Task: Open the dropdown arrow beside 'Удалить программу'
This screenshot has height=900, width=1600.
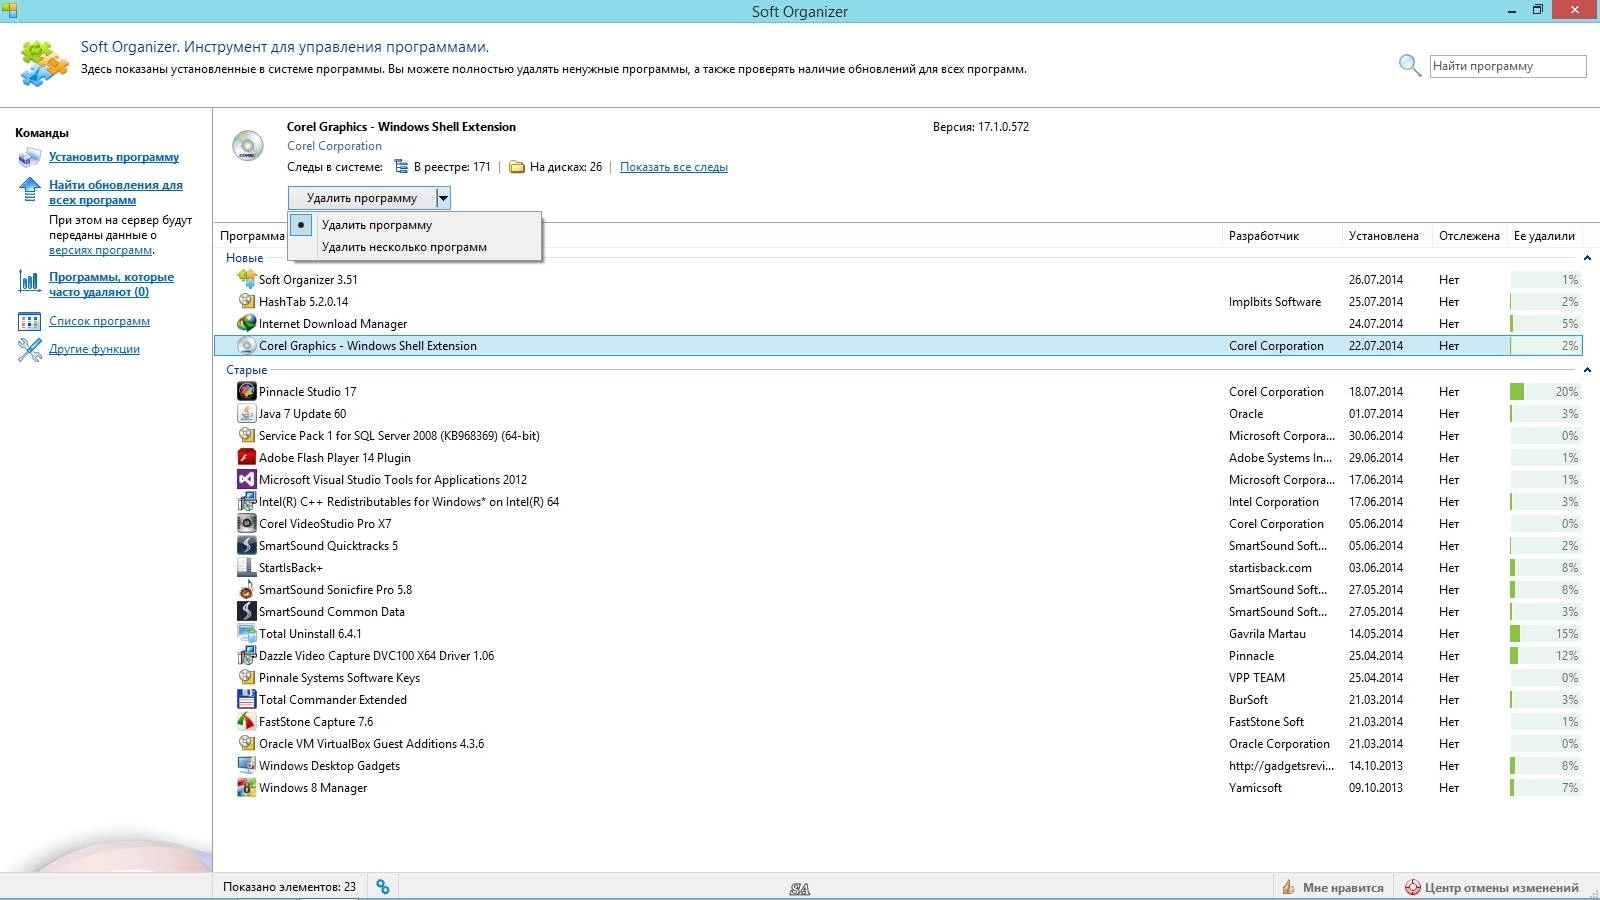Action: 443,198
